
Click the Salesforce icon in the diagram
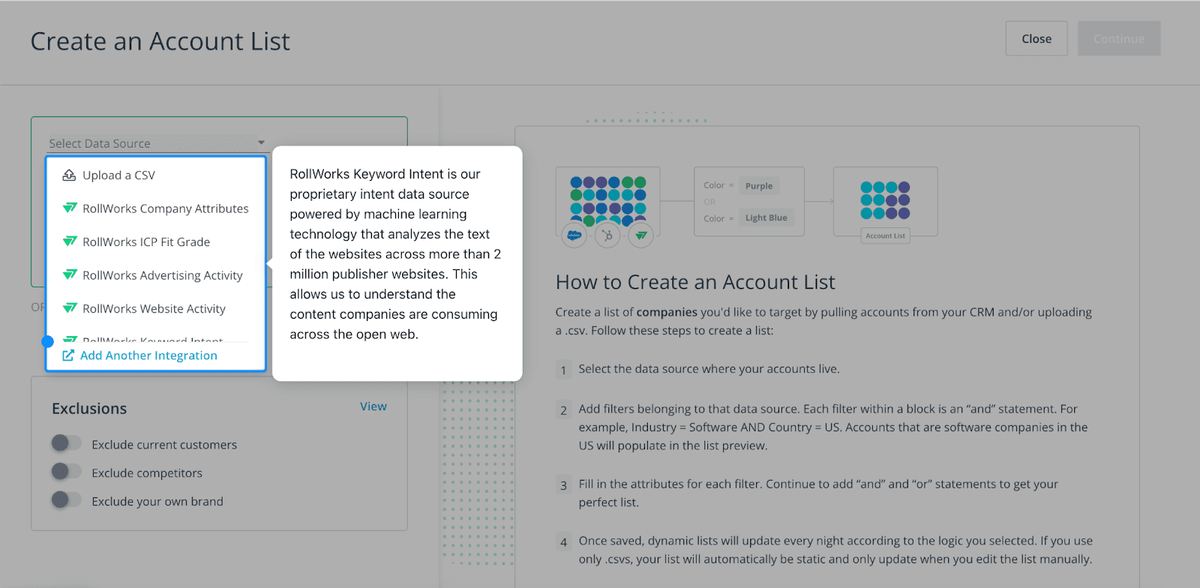coord(575,236)
